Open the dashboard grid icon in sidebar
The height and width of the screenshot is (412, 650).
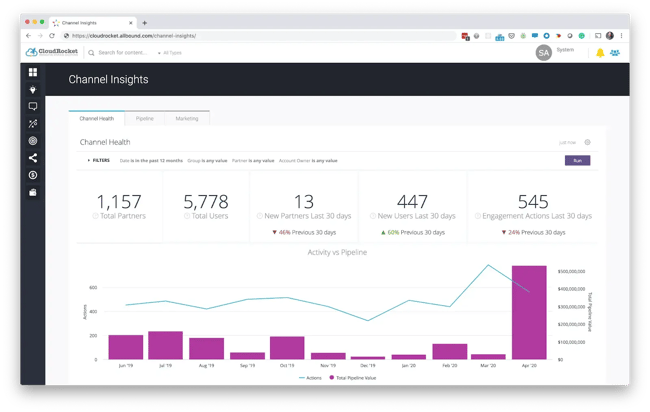[33, 72]
